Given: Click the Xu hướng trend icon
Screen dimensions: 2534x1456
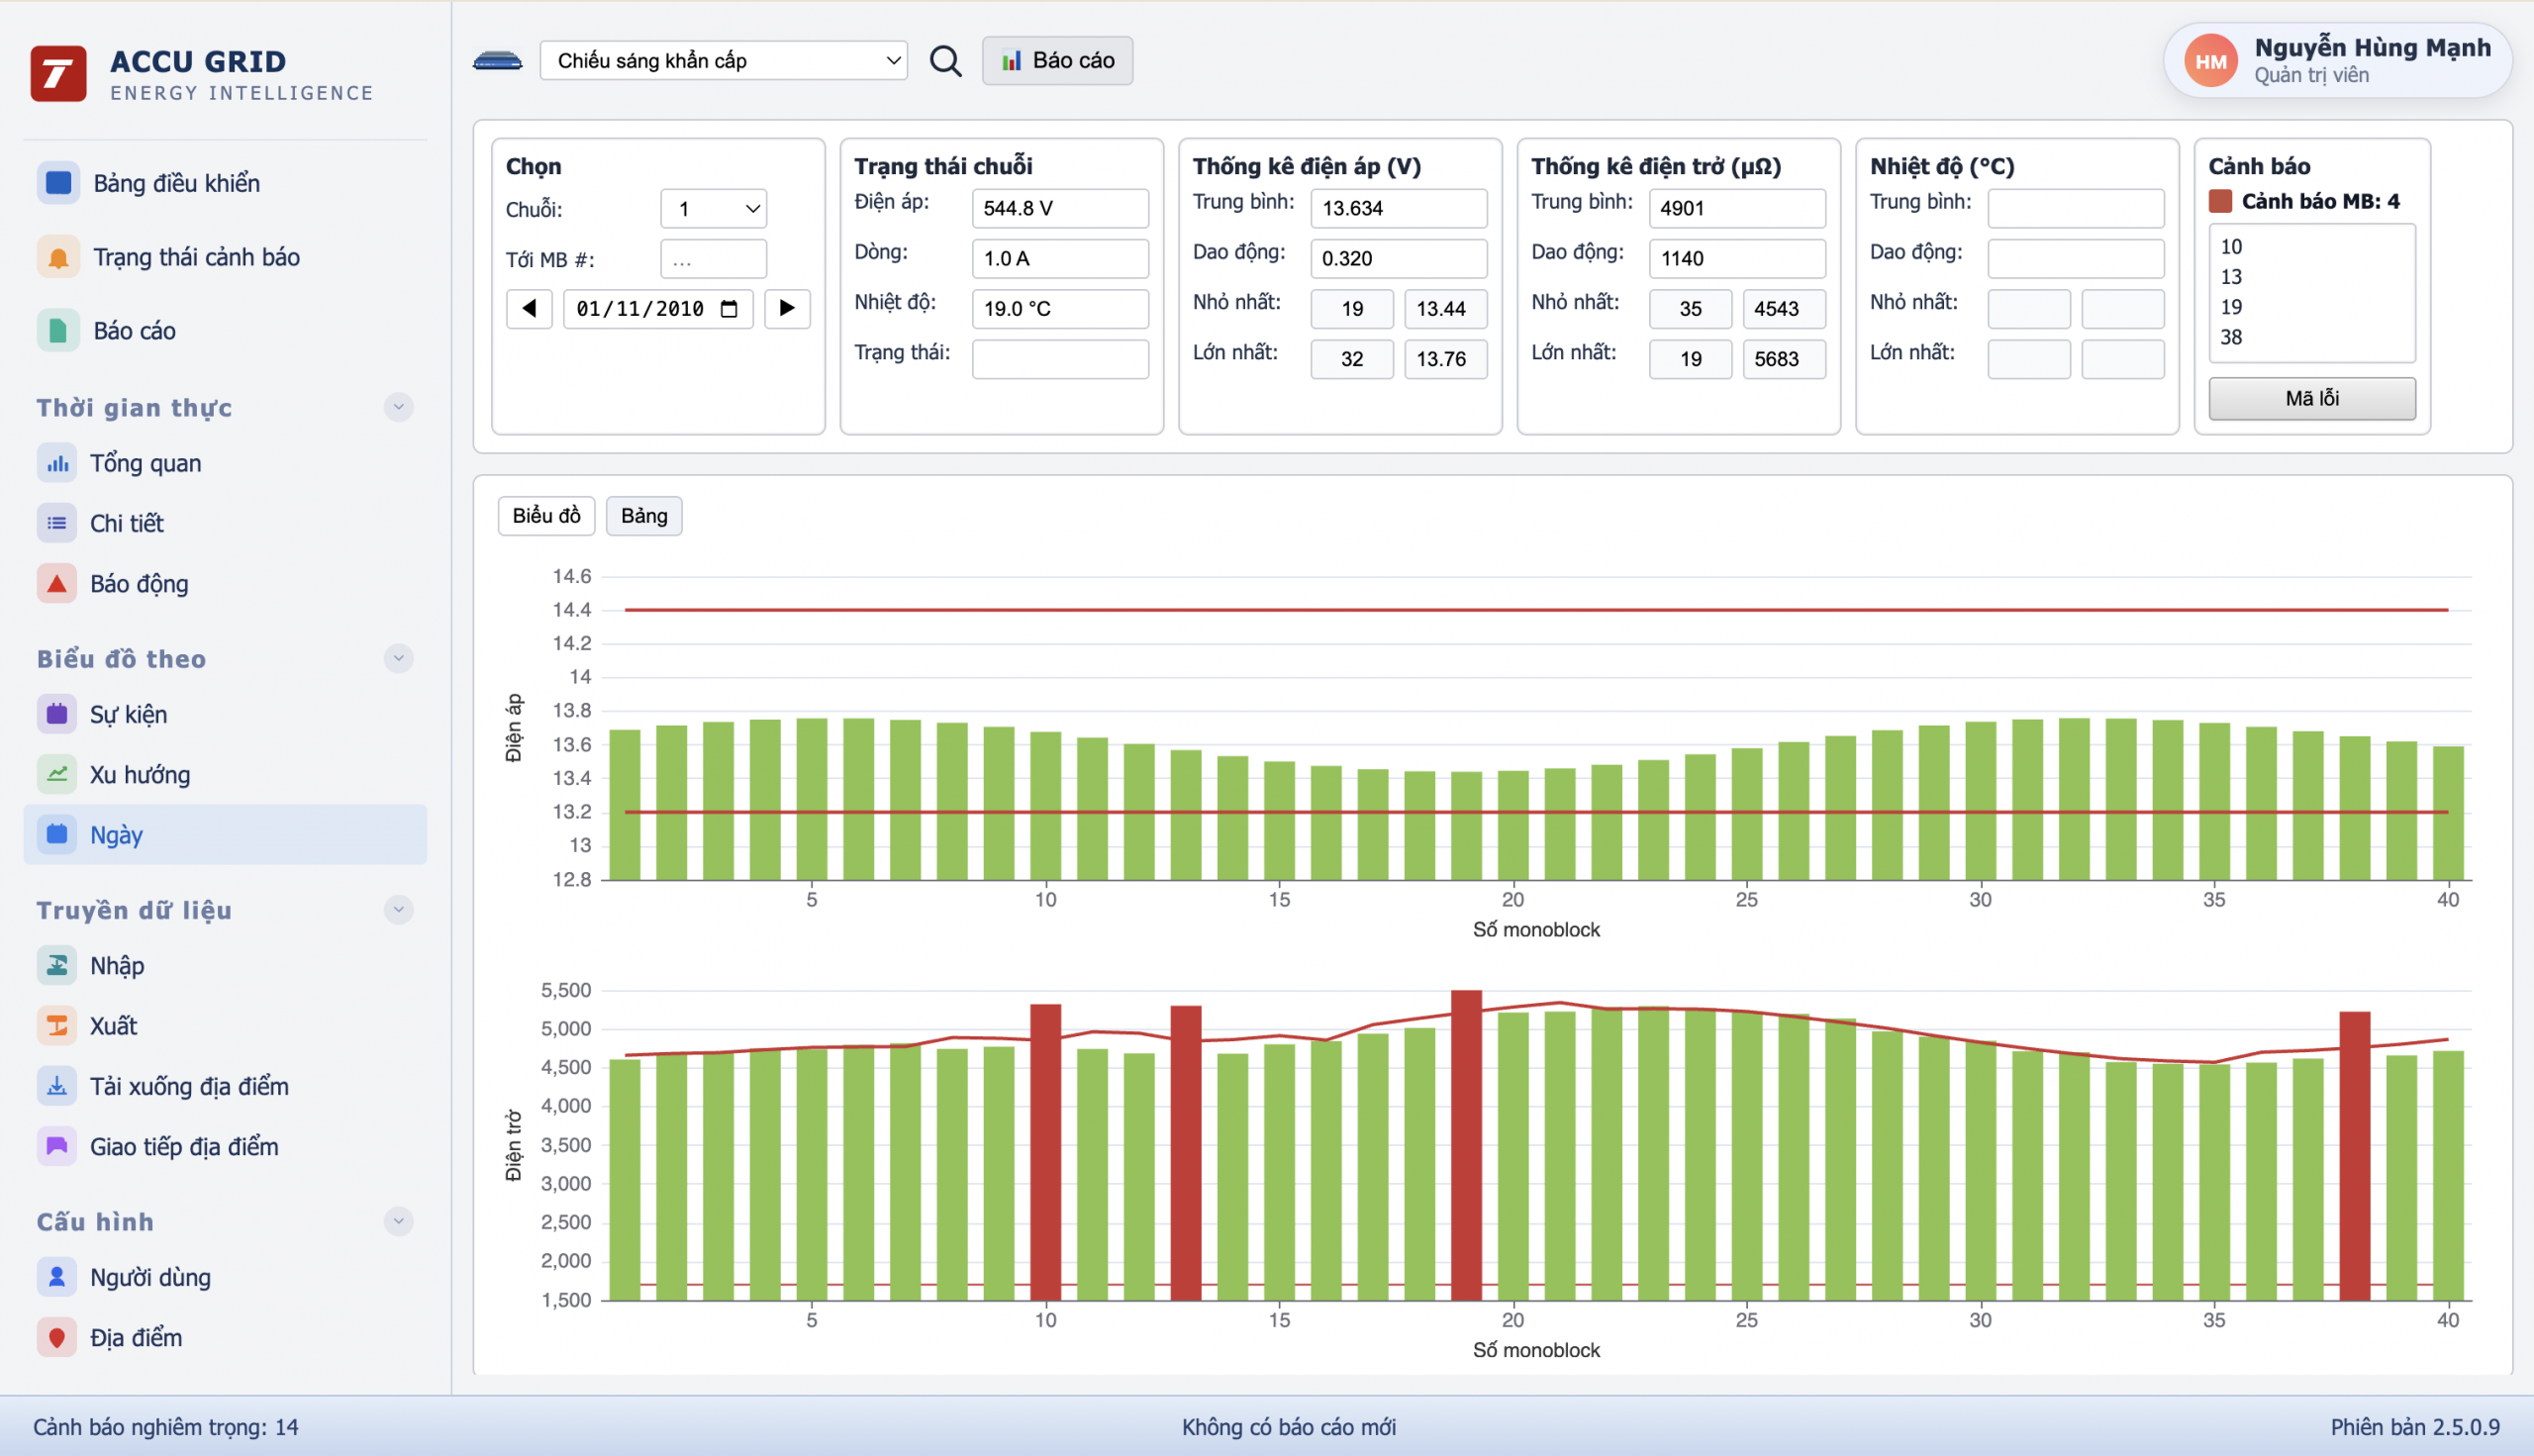Looking at the screenshot, I should [x=57, y=774].
